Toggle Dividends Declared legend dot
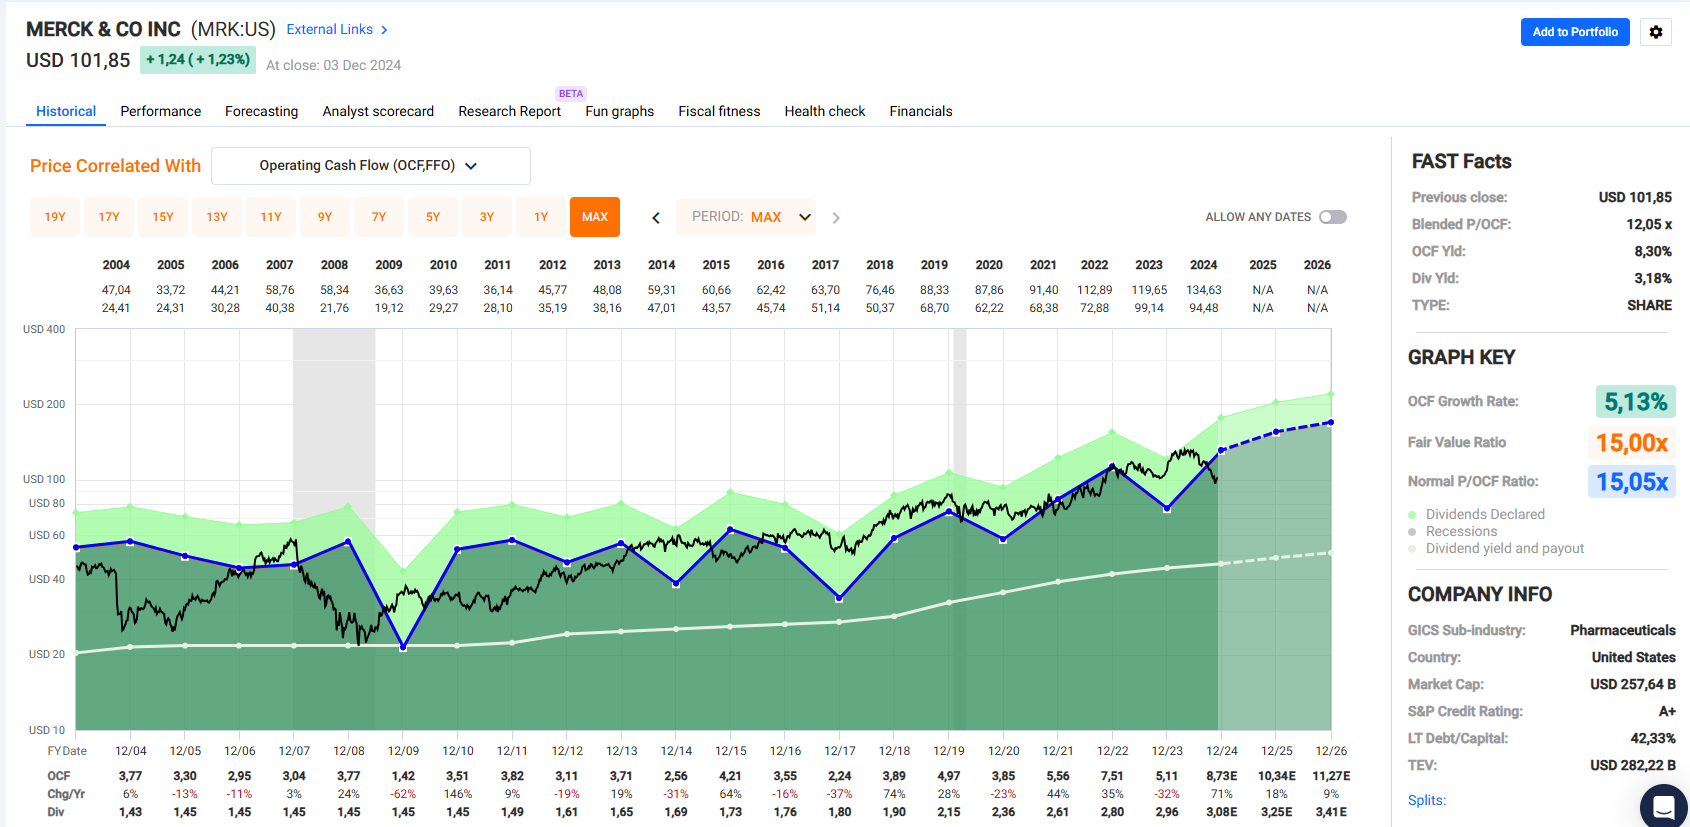The image size is (1690, 827). tap(1412, 514)
